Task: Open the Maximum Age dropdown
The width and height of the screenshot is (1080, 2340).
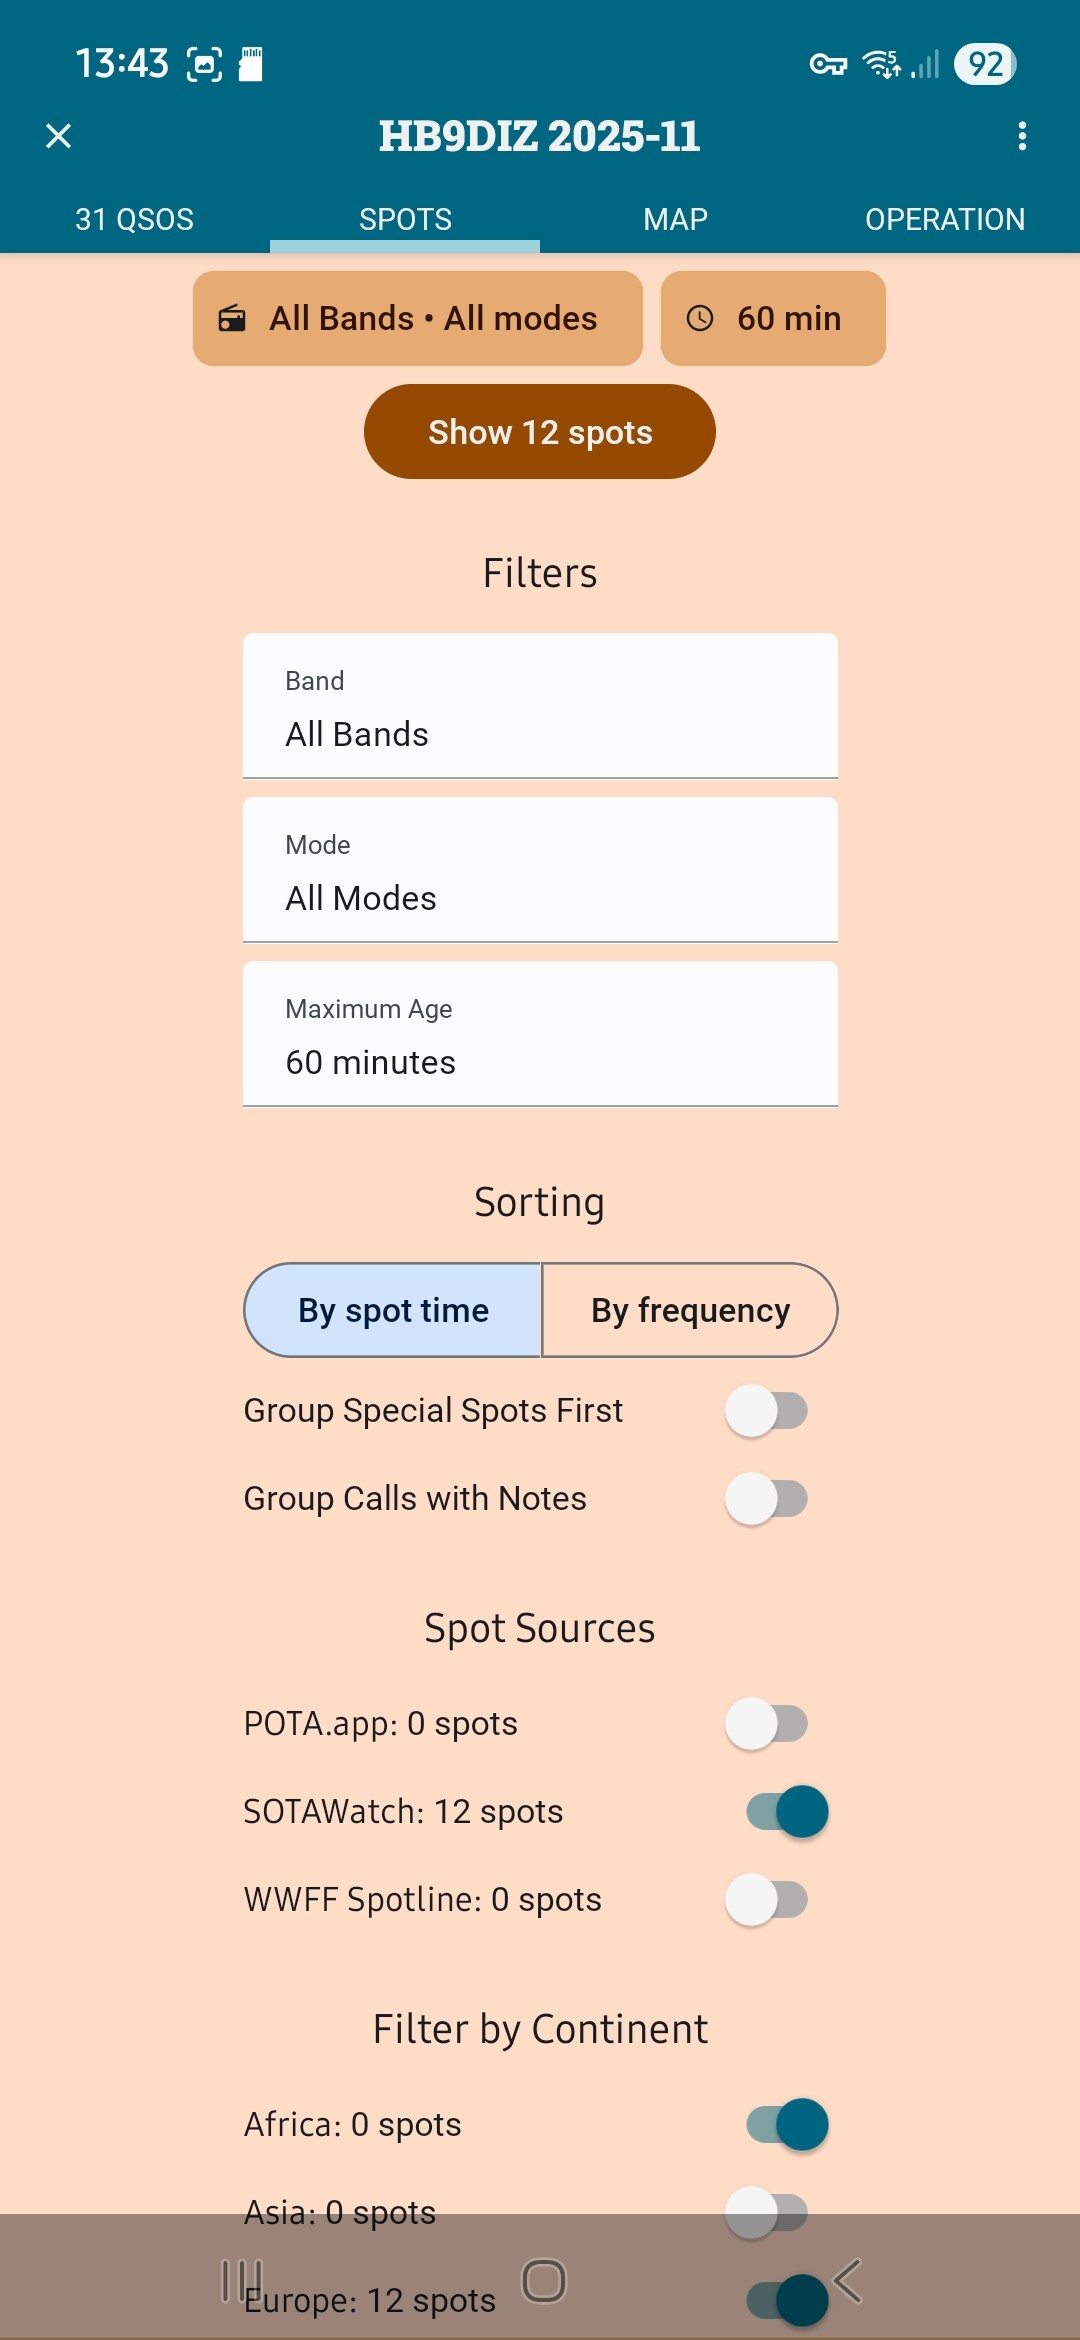Action: (x=540, y=1034)
